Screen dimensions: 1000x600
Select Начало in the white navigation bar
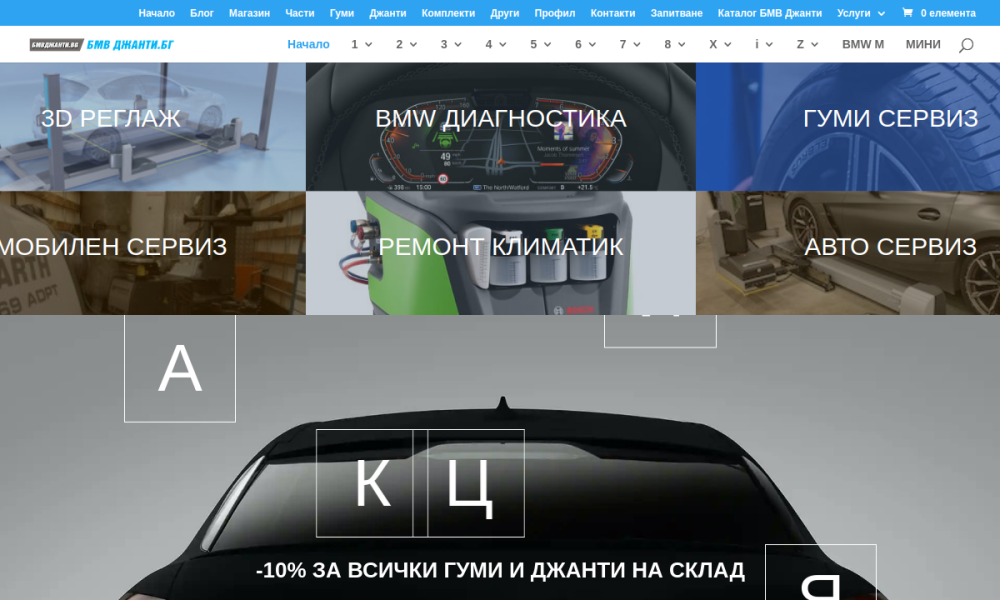click(x=308, y=44)
